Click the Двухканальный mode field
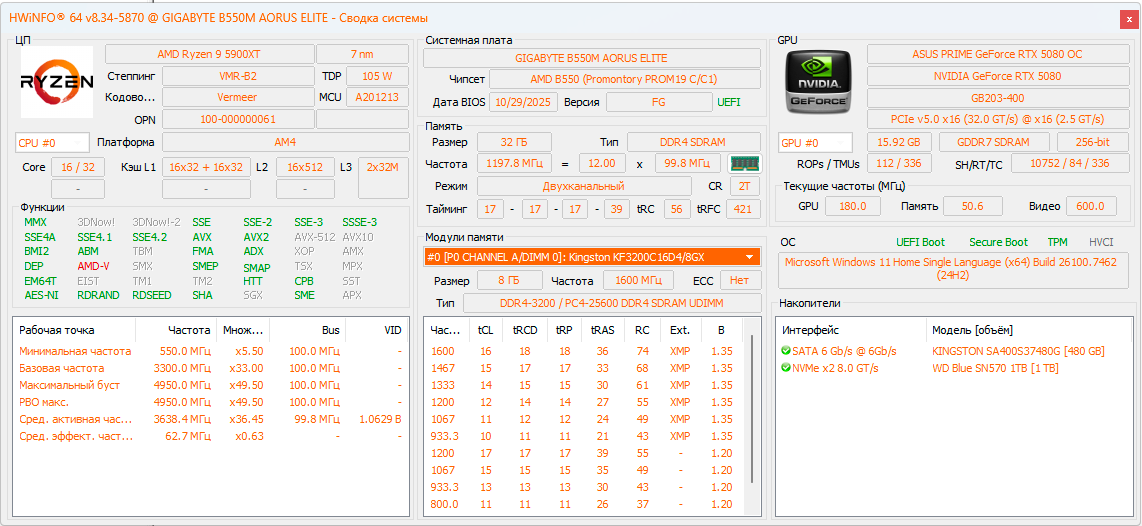Image resolution: width=1142 pixels, height=526 pixels. point(583,187)
